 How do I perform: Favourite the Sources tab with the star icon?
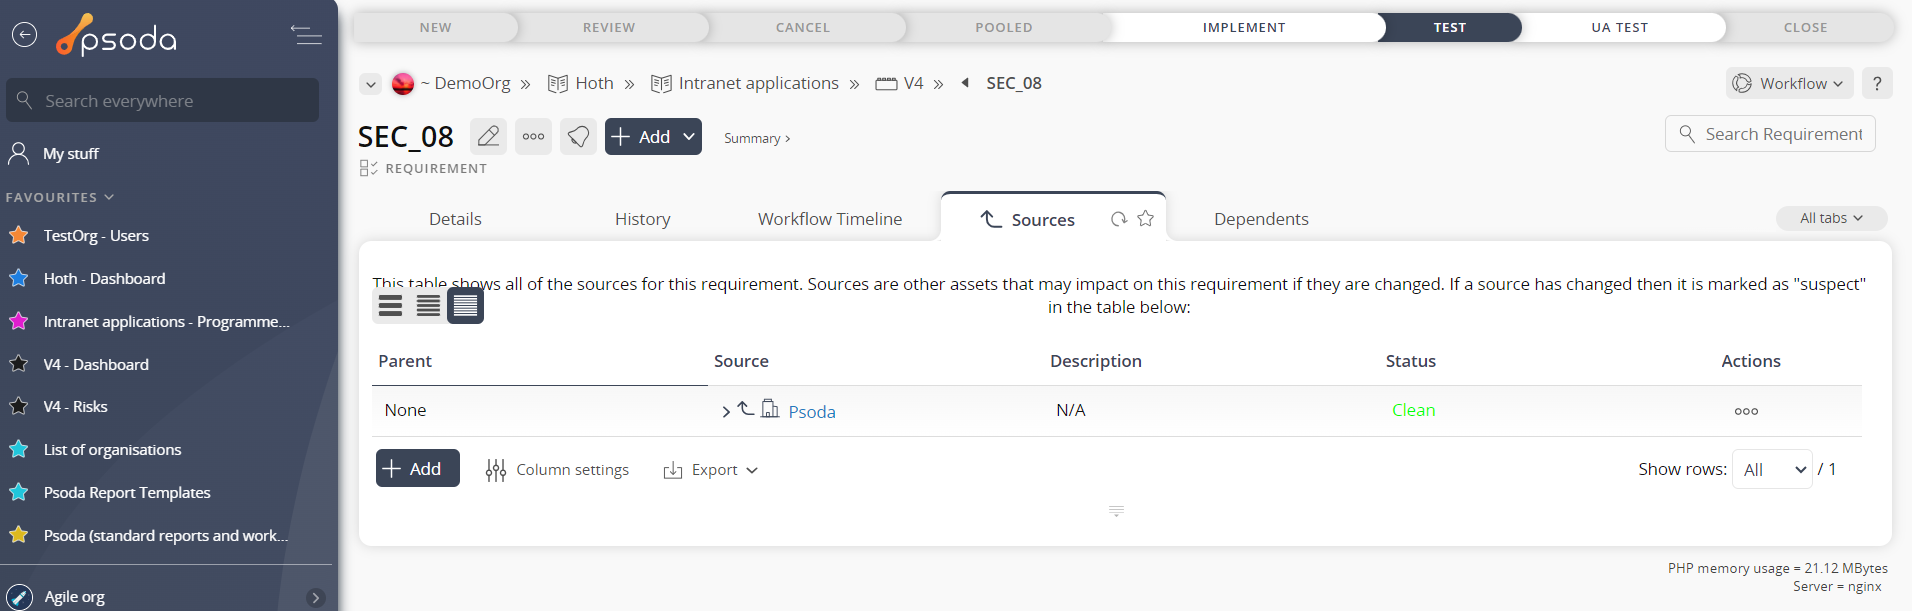point(1146,219)
